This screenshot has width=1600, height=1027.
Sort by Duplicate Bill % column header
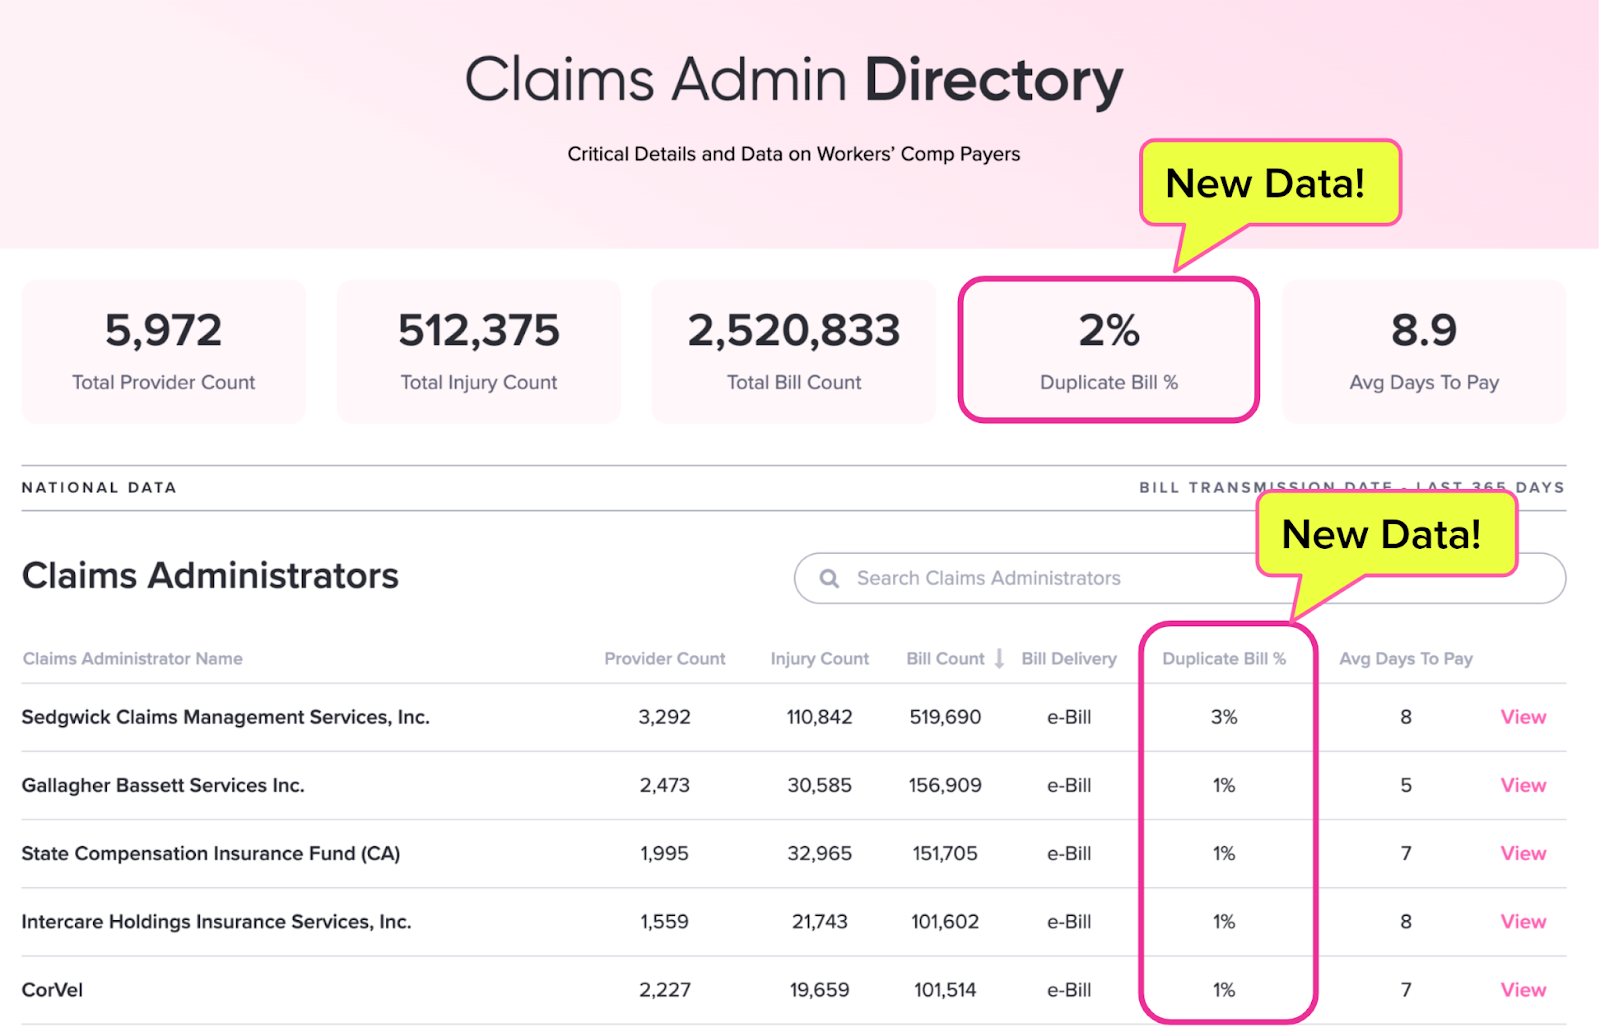(x=1223, y=658)
